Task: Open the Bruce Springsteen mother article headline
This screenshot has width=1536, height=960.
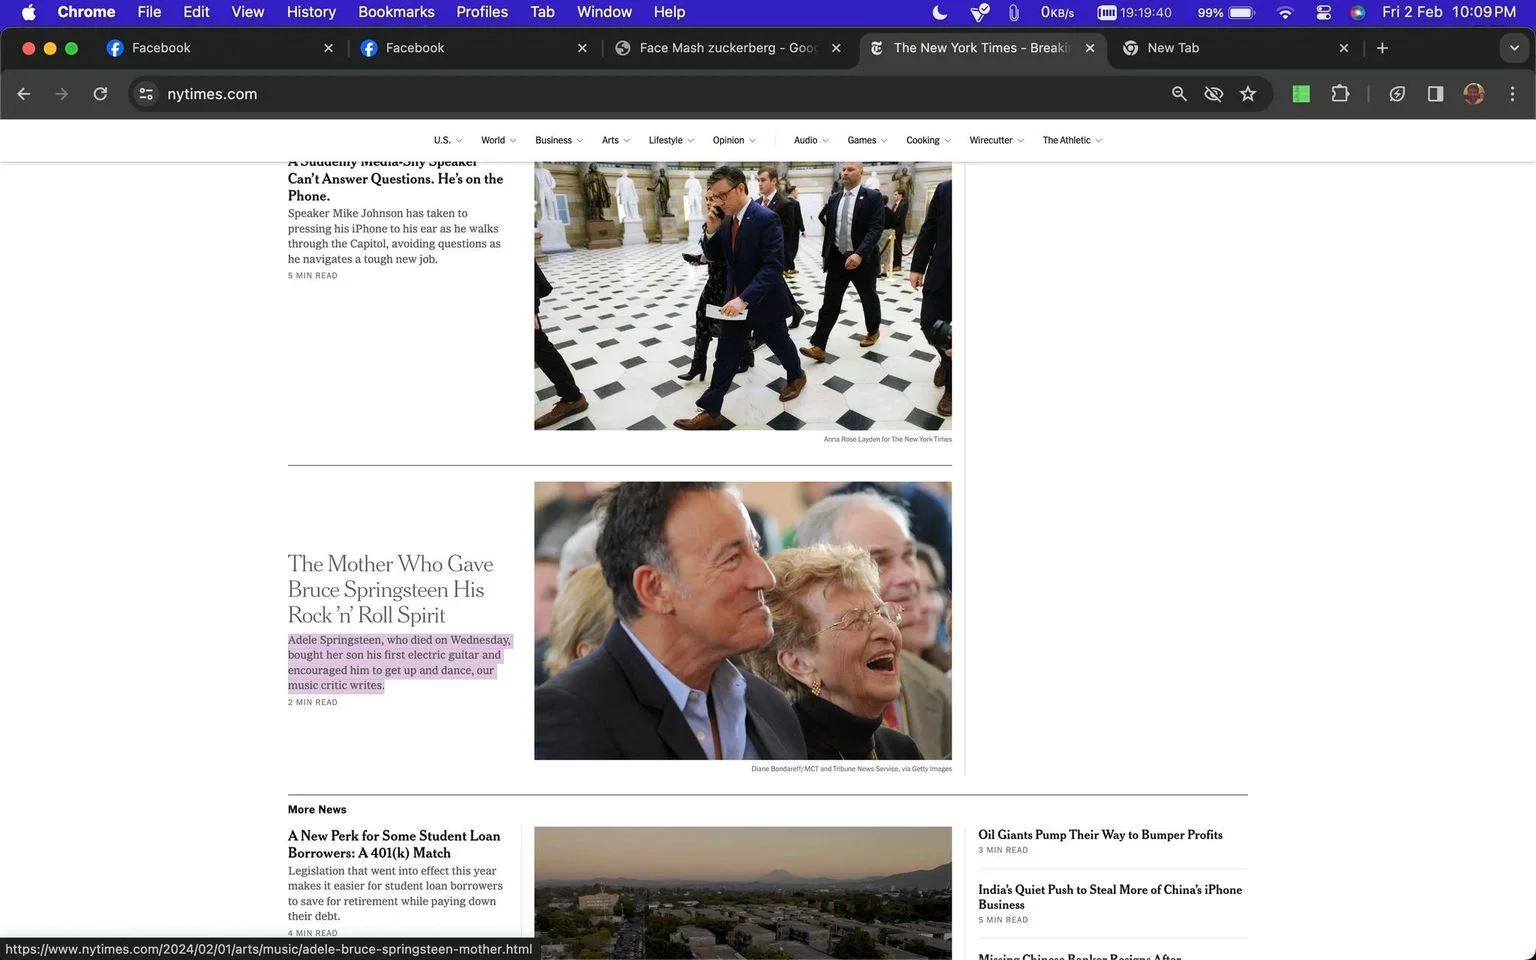Action: tap(390, 589)
